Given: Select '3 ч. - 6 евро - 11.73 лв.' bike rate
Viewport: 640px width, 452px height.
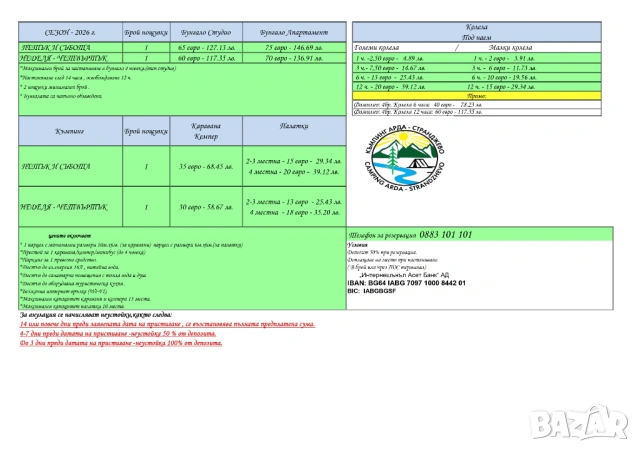Looking at the screenshot, I should 504,68.
